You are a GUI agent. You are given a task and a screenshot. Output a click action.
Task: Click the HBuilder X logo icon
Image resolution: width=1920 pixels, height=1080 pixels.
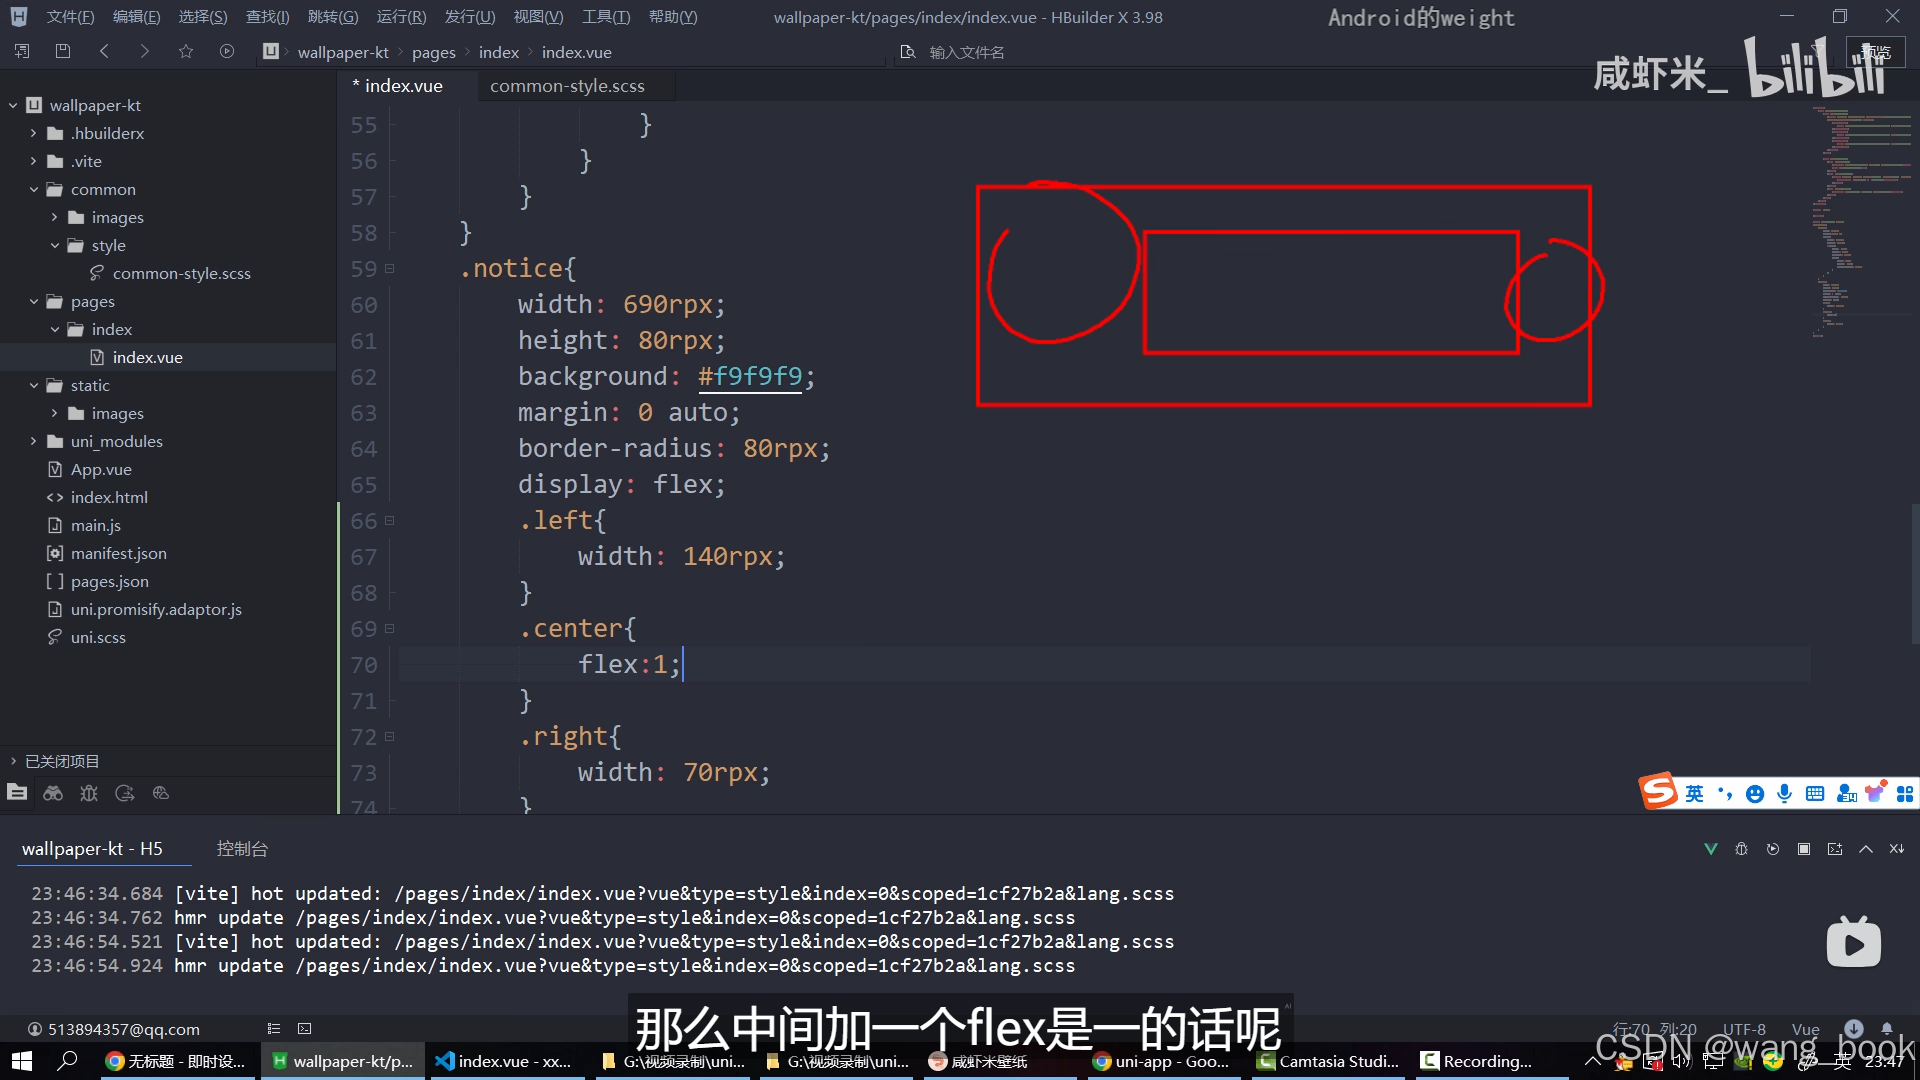19,17
